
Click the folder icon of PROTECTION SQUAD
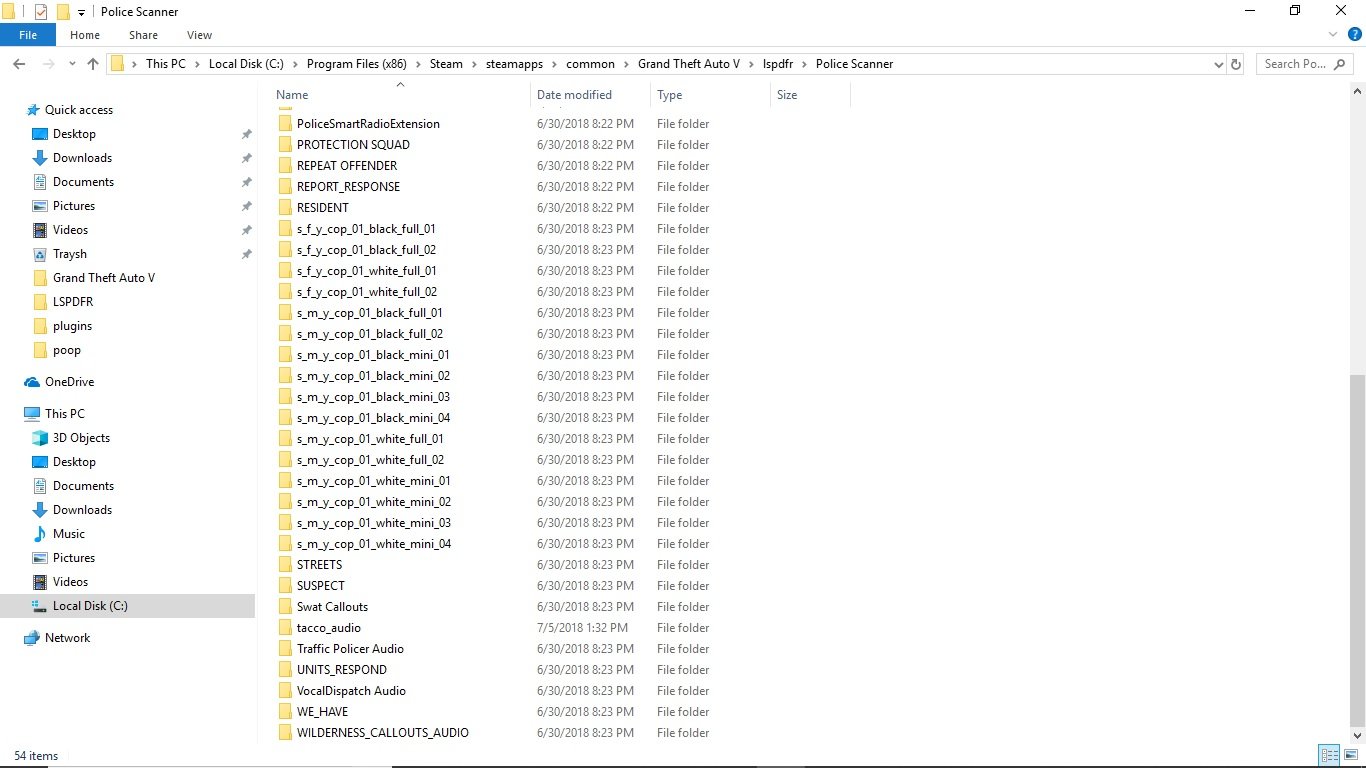pyautogui.click(x=285, y=145)
